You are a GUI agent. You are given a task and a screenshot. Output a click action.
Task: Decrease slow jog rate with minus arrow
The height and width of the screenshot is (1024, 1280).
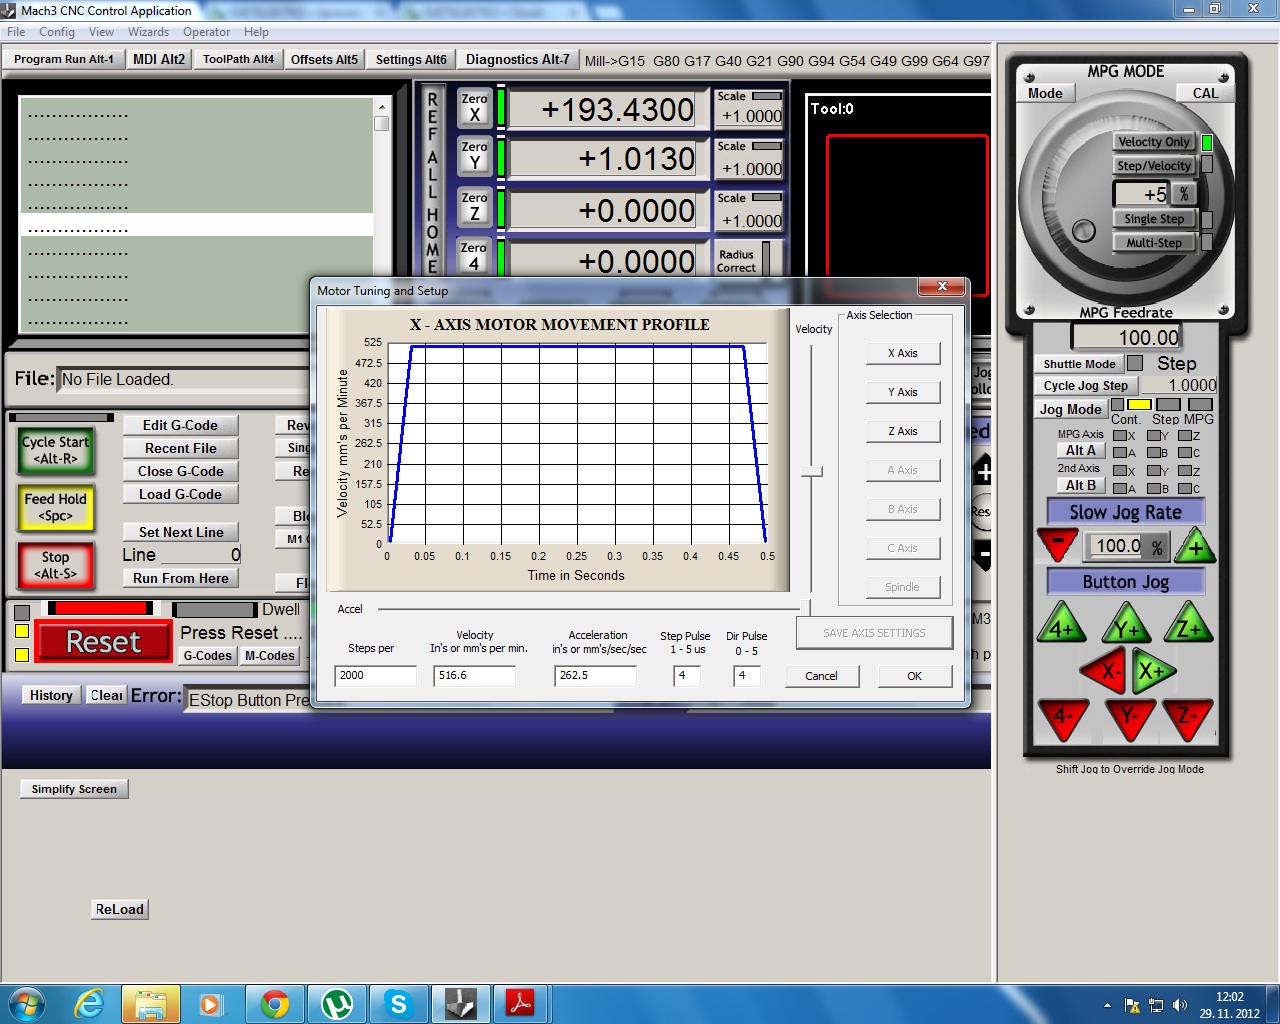1058,545
